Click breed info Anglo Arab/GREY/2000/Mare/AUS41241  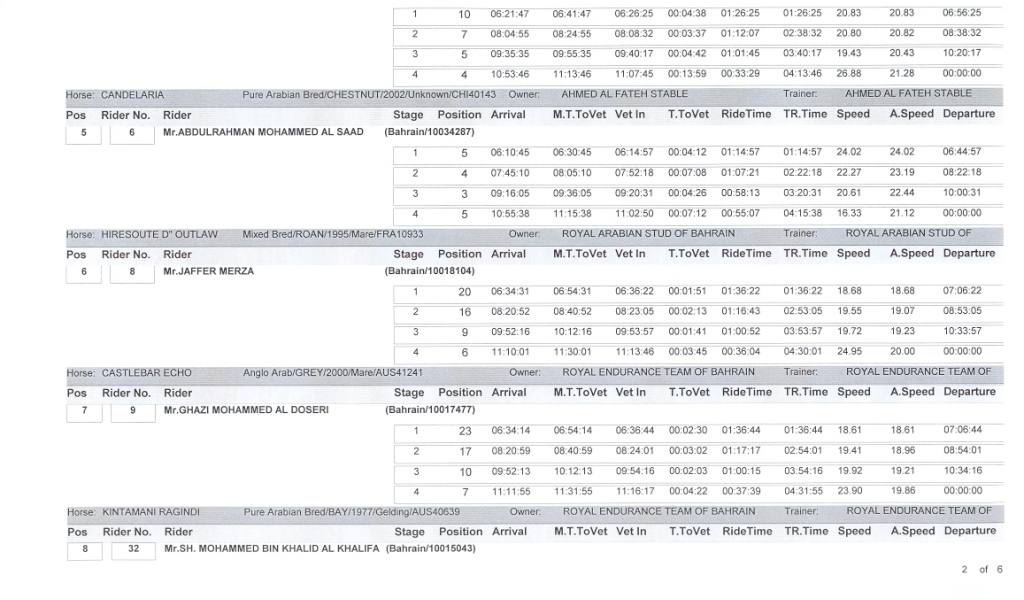333,373
